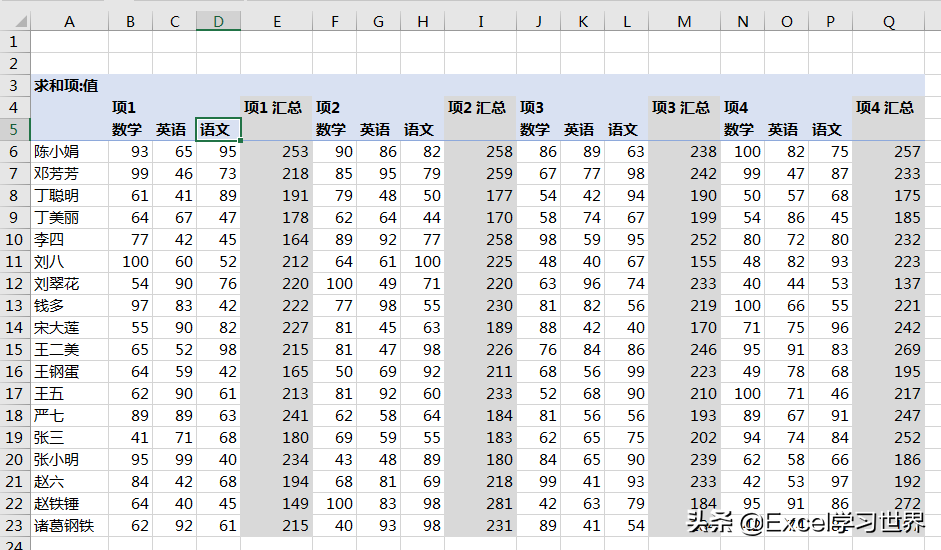The width and height of the screenshot is (941, 550).
Task: Click the '数学' header under 项4
Action: 743,130
